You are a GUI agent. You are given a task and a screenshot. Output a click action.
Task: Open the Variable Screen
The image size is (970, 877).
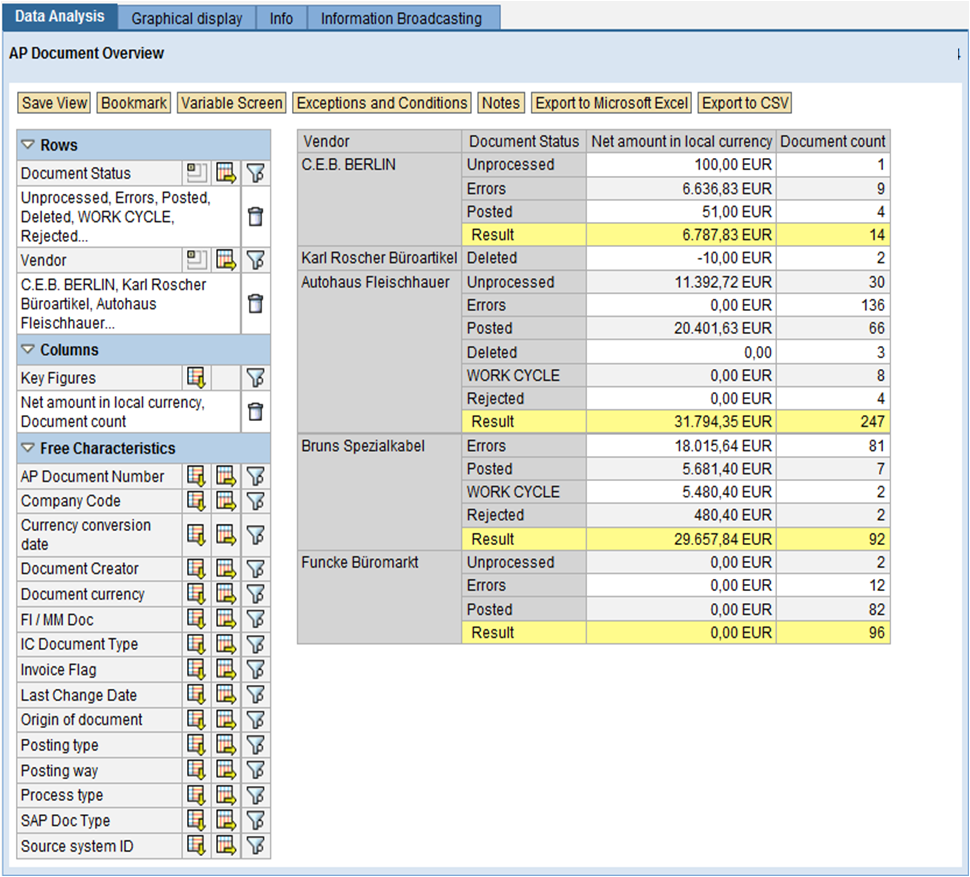(x=231, y=102)
